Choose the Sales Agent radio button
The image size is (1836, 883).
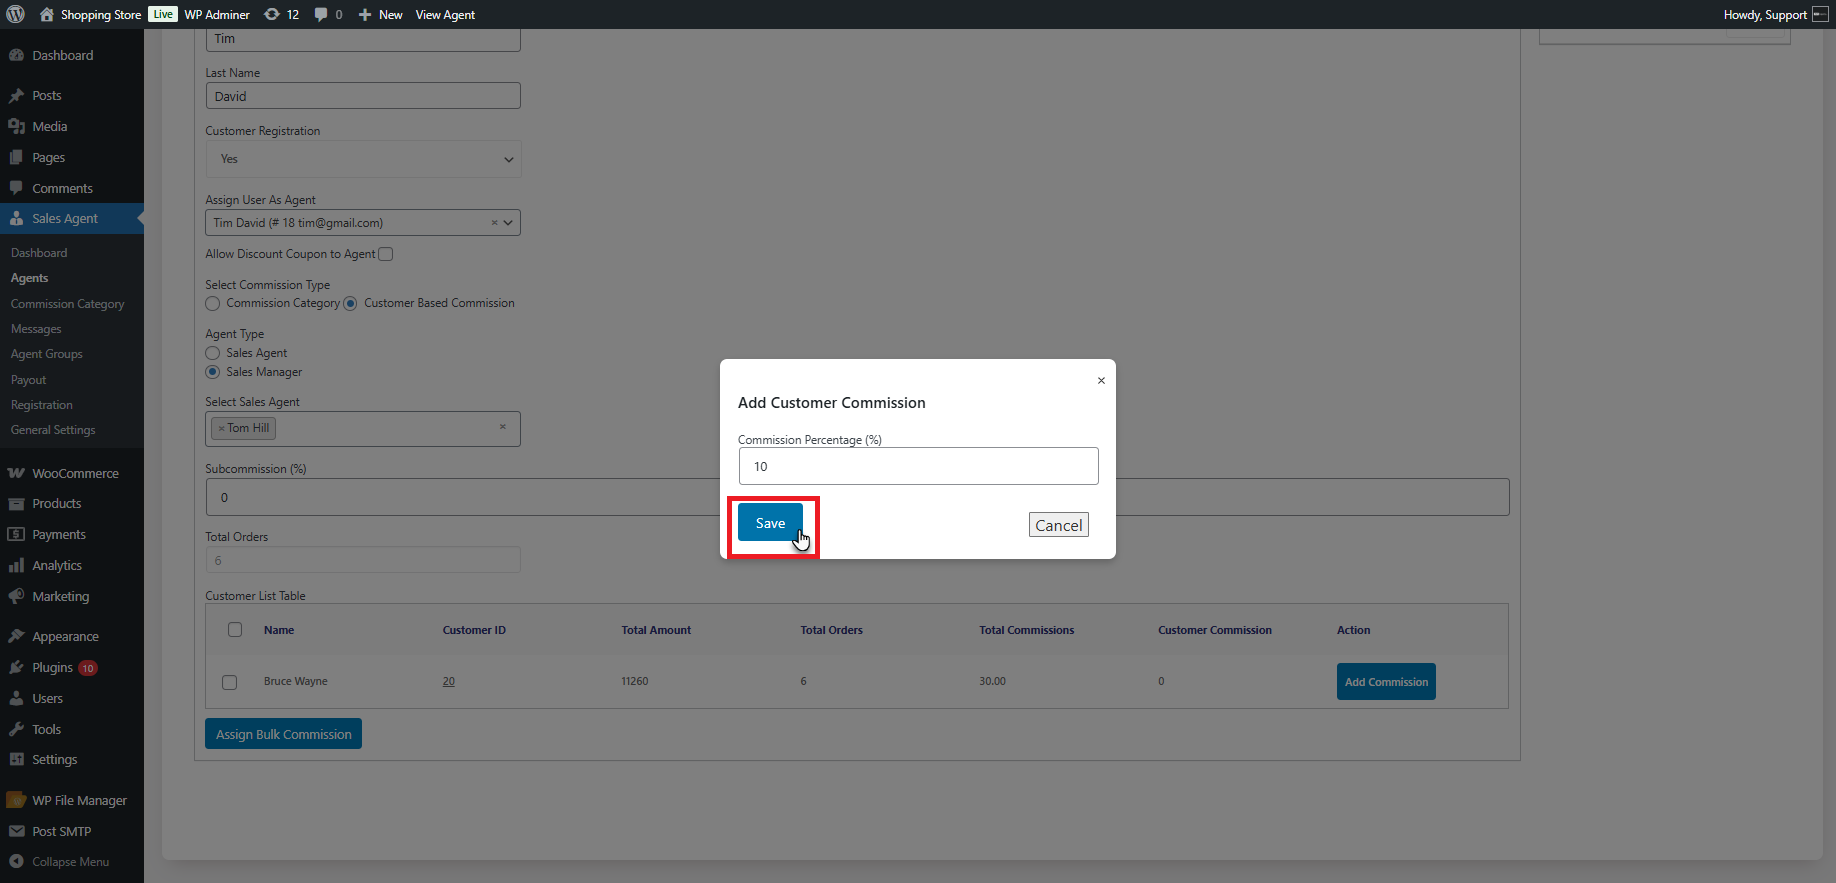213,353
